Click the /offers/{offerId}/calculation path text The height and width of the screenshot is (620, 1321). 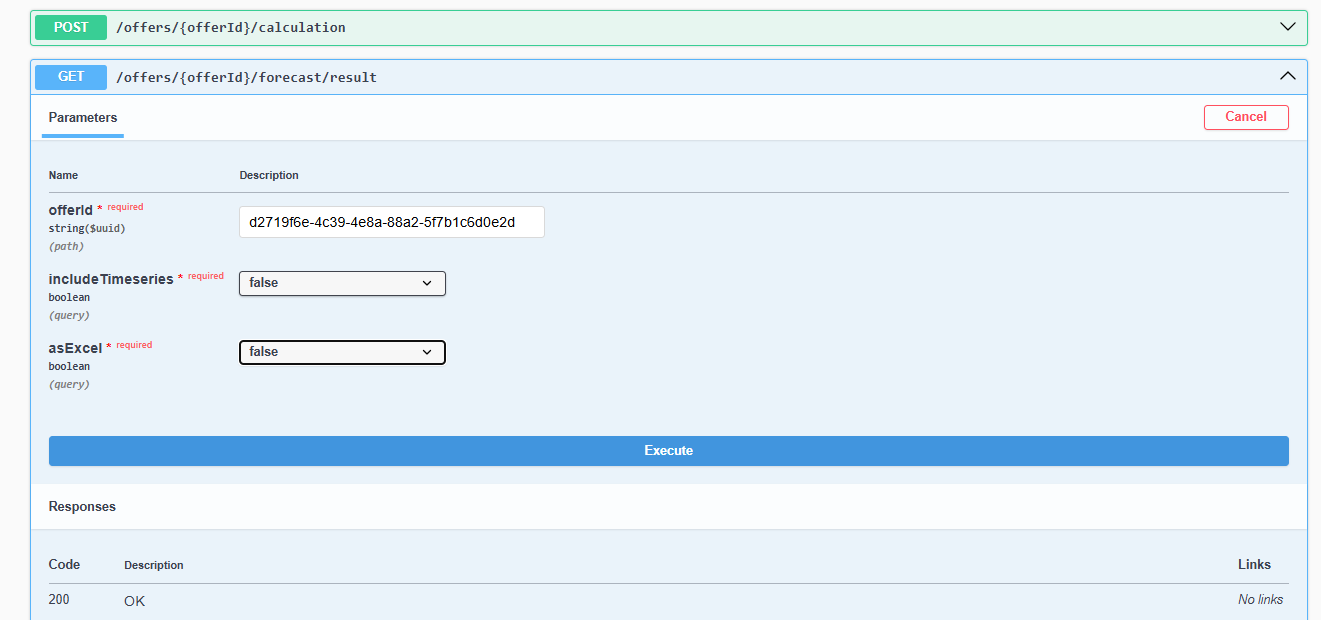point(231,27)
